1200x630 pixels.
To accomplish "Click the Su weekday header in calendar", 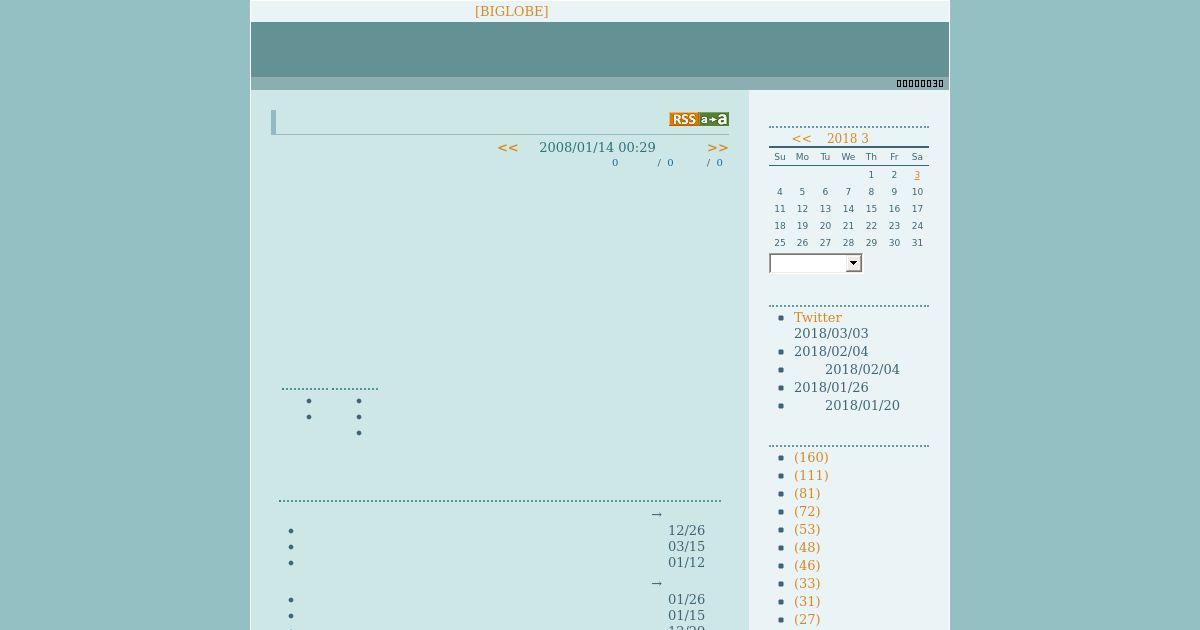I will (x=780, y=157).
